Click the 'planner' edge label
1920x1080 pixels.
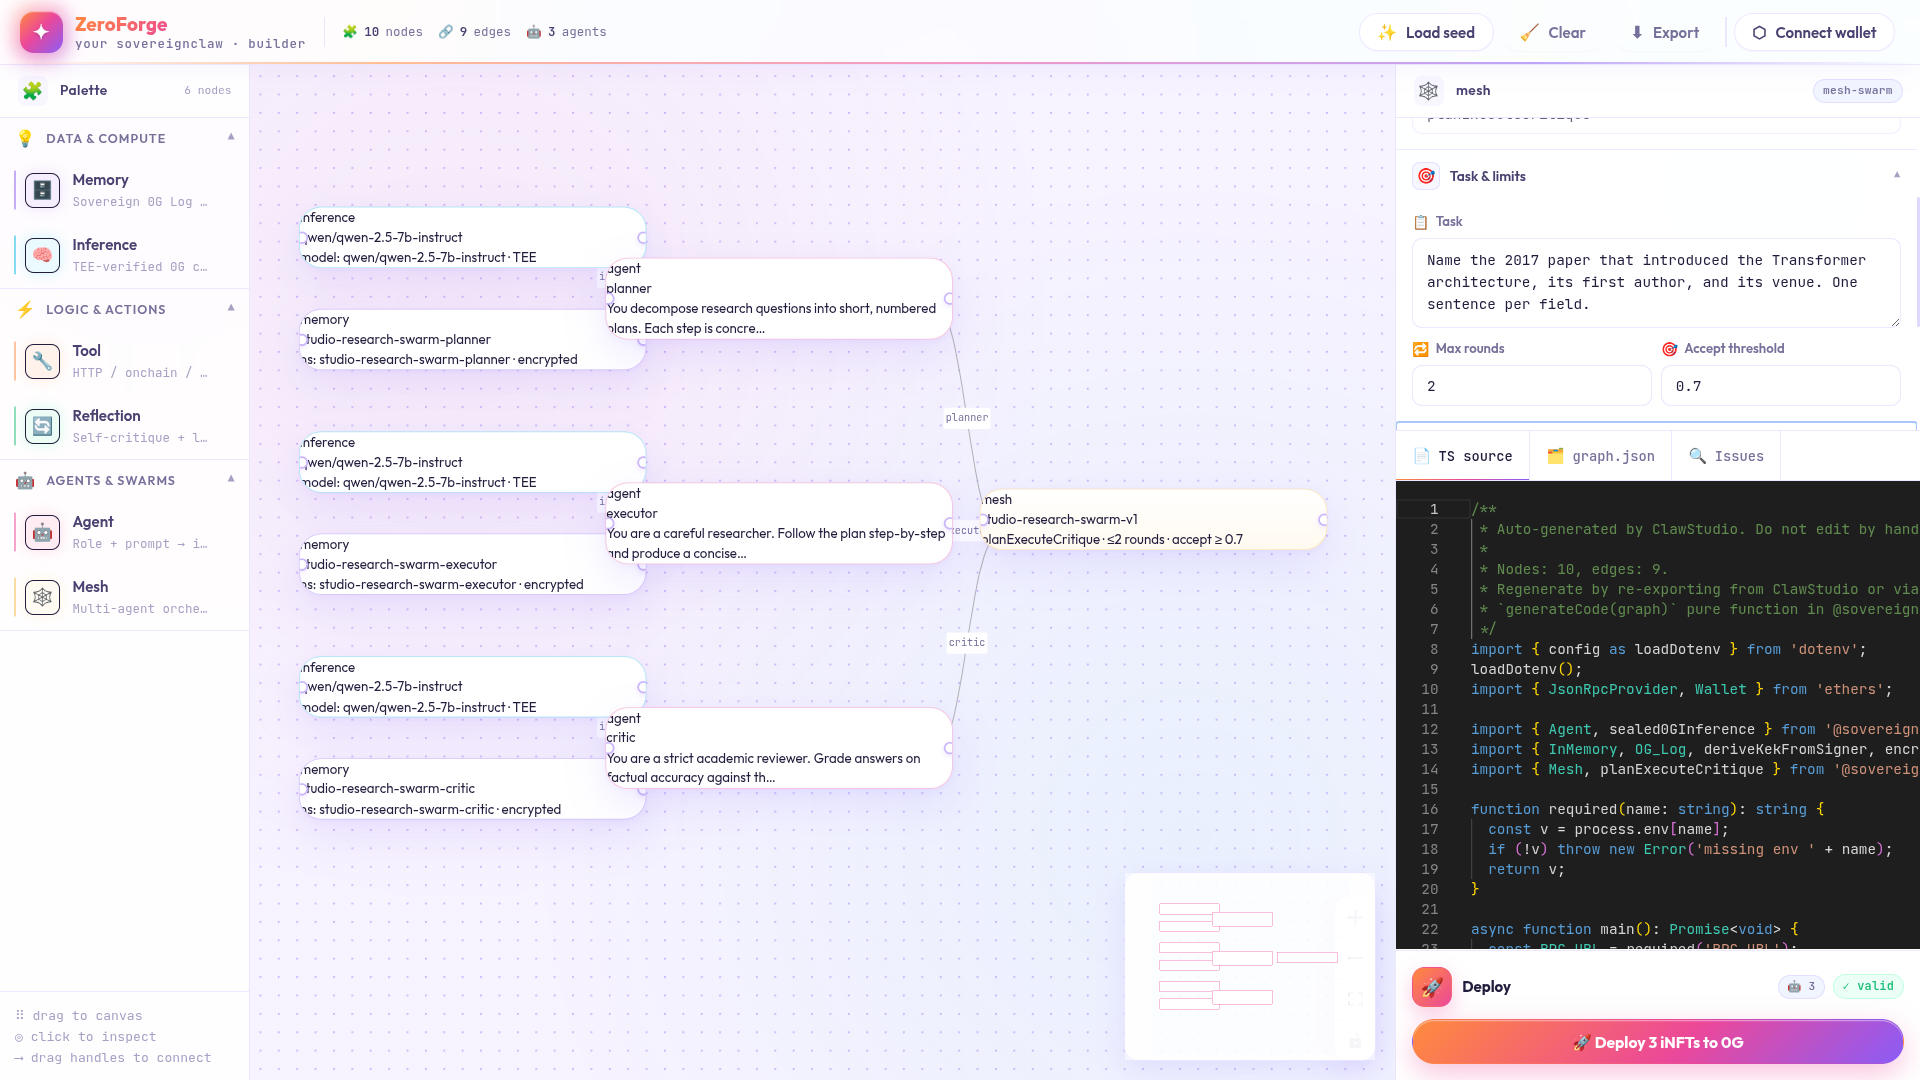click(x=967, y=418)
